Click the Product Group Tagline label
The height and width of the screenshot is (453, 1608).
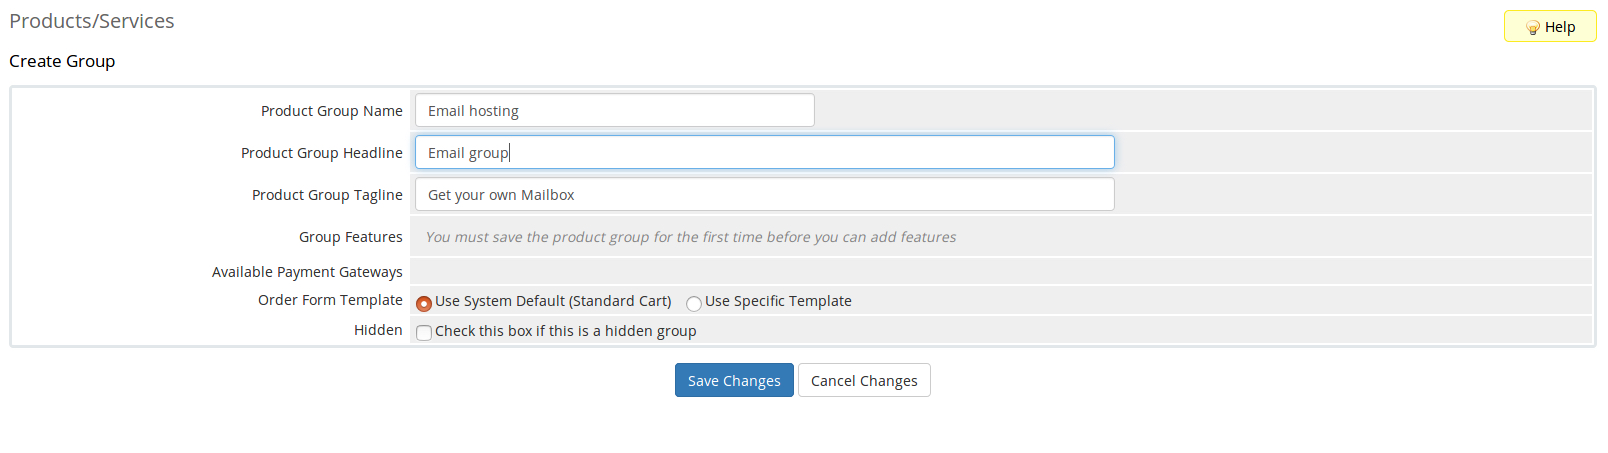click(x=327, y=195)
